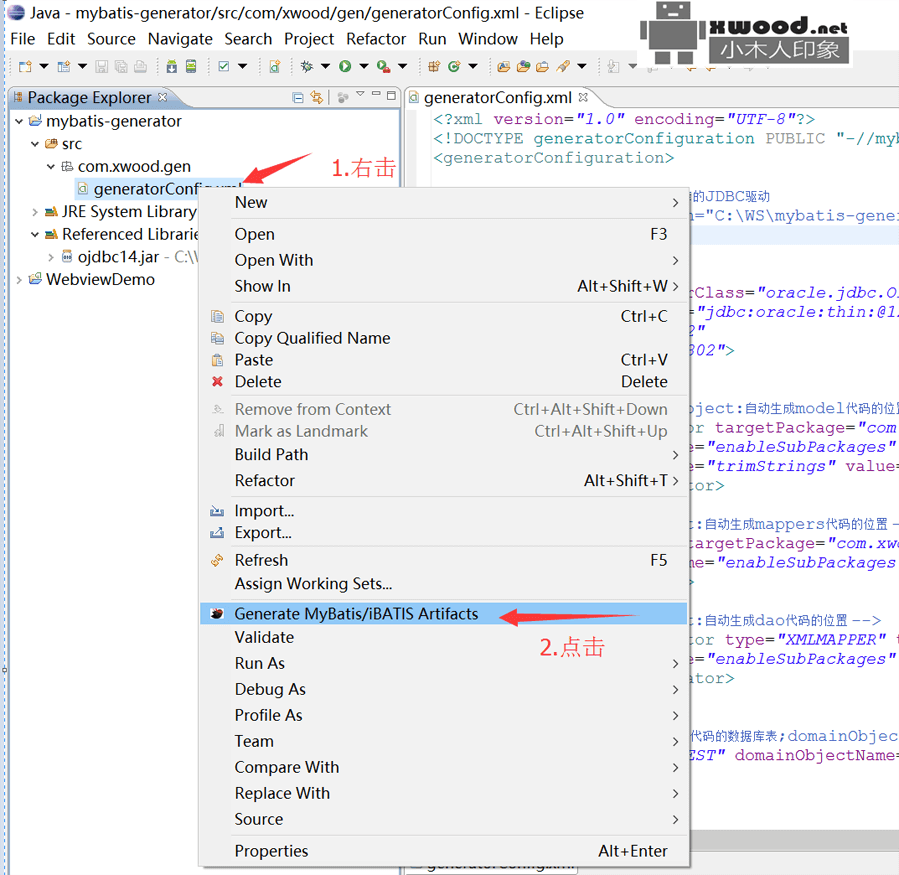Screen dimensions: 899x875
Task: Open the Show In submenu
Action: (443, 286)
